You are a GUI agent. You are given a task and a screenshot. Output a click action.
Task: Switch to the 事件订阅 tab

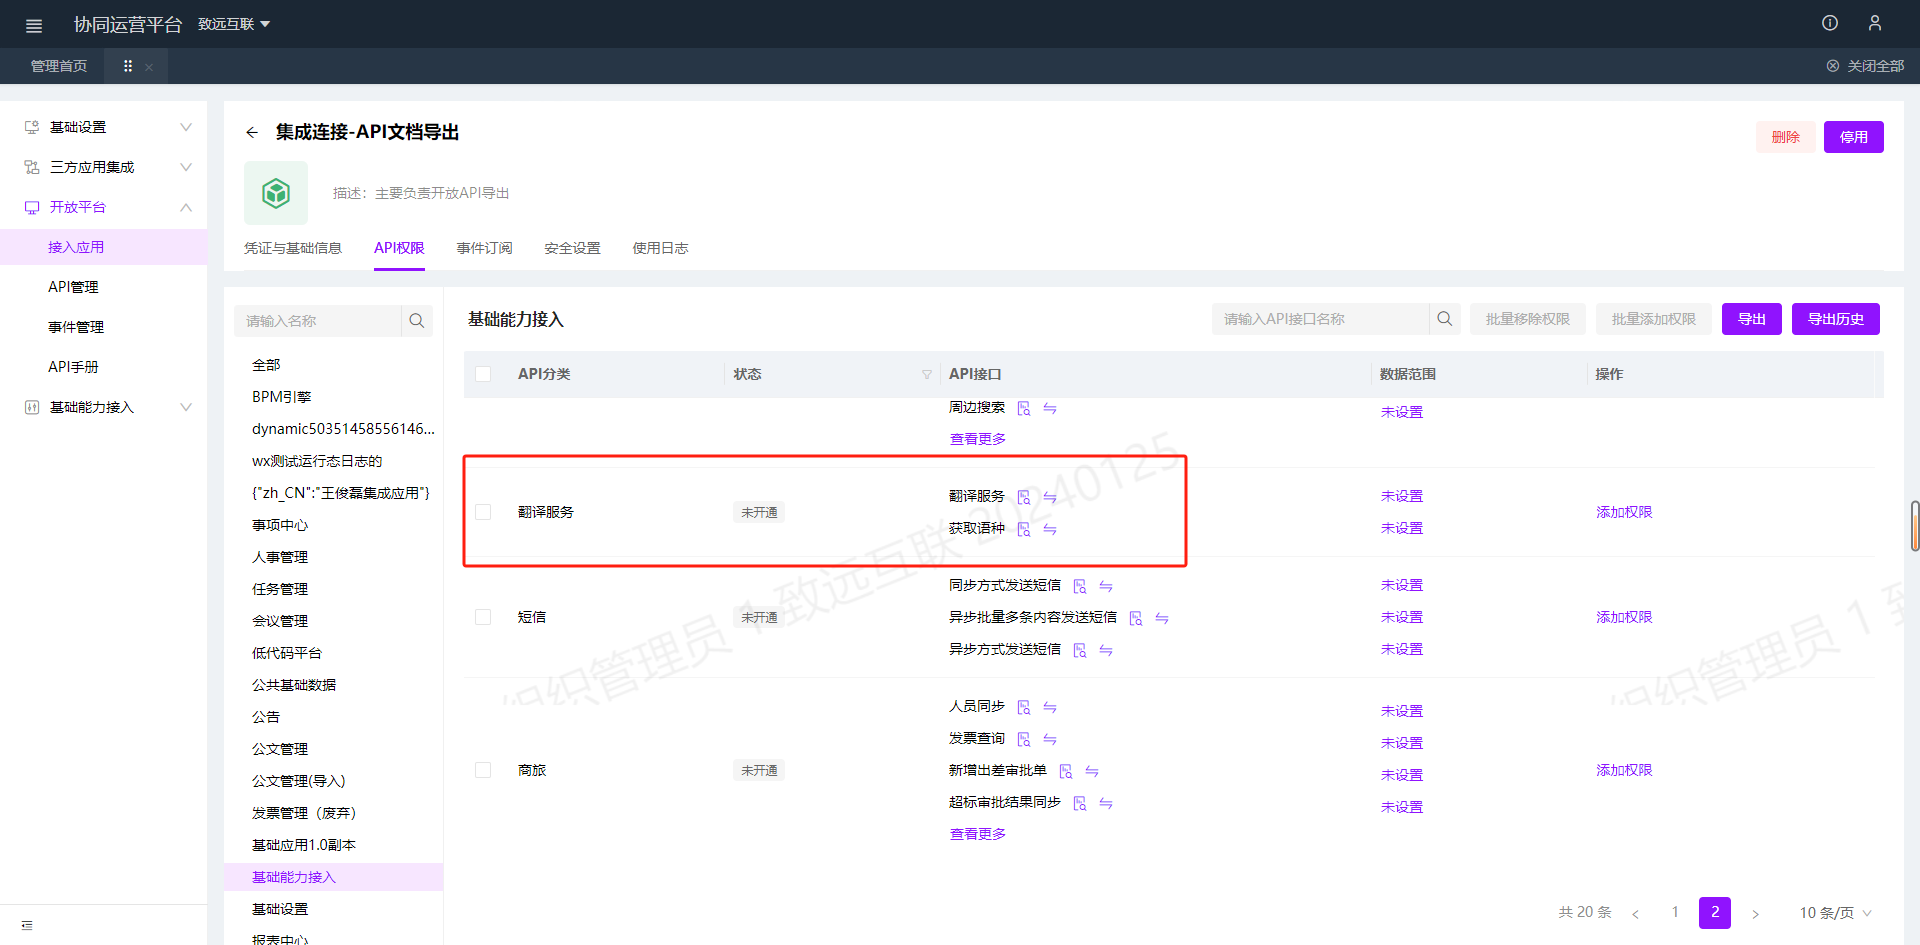pyautogui.click(x=484, y=248)
